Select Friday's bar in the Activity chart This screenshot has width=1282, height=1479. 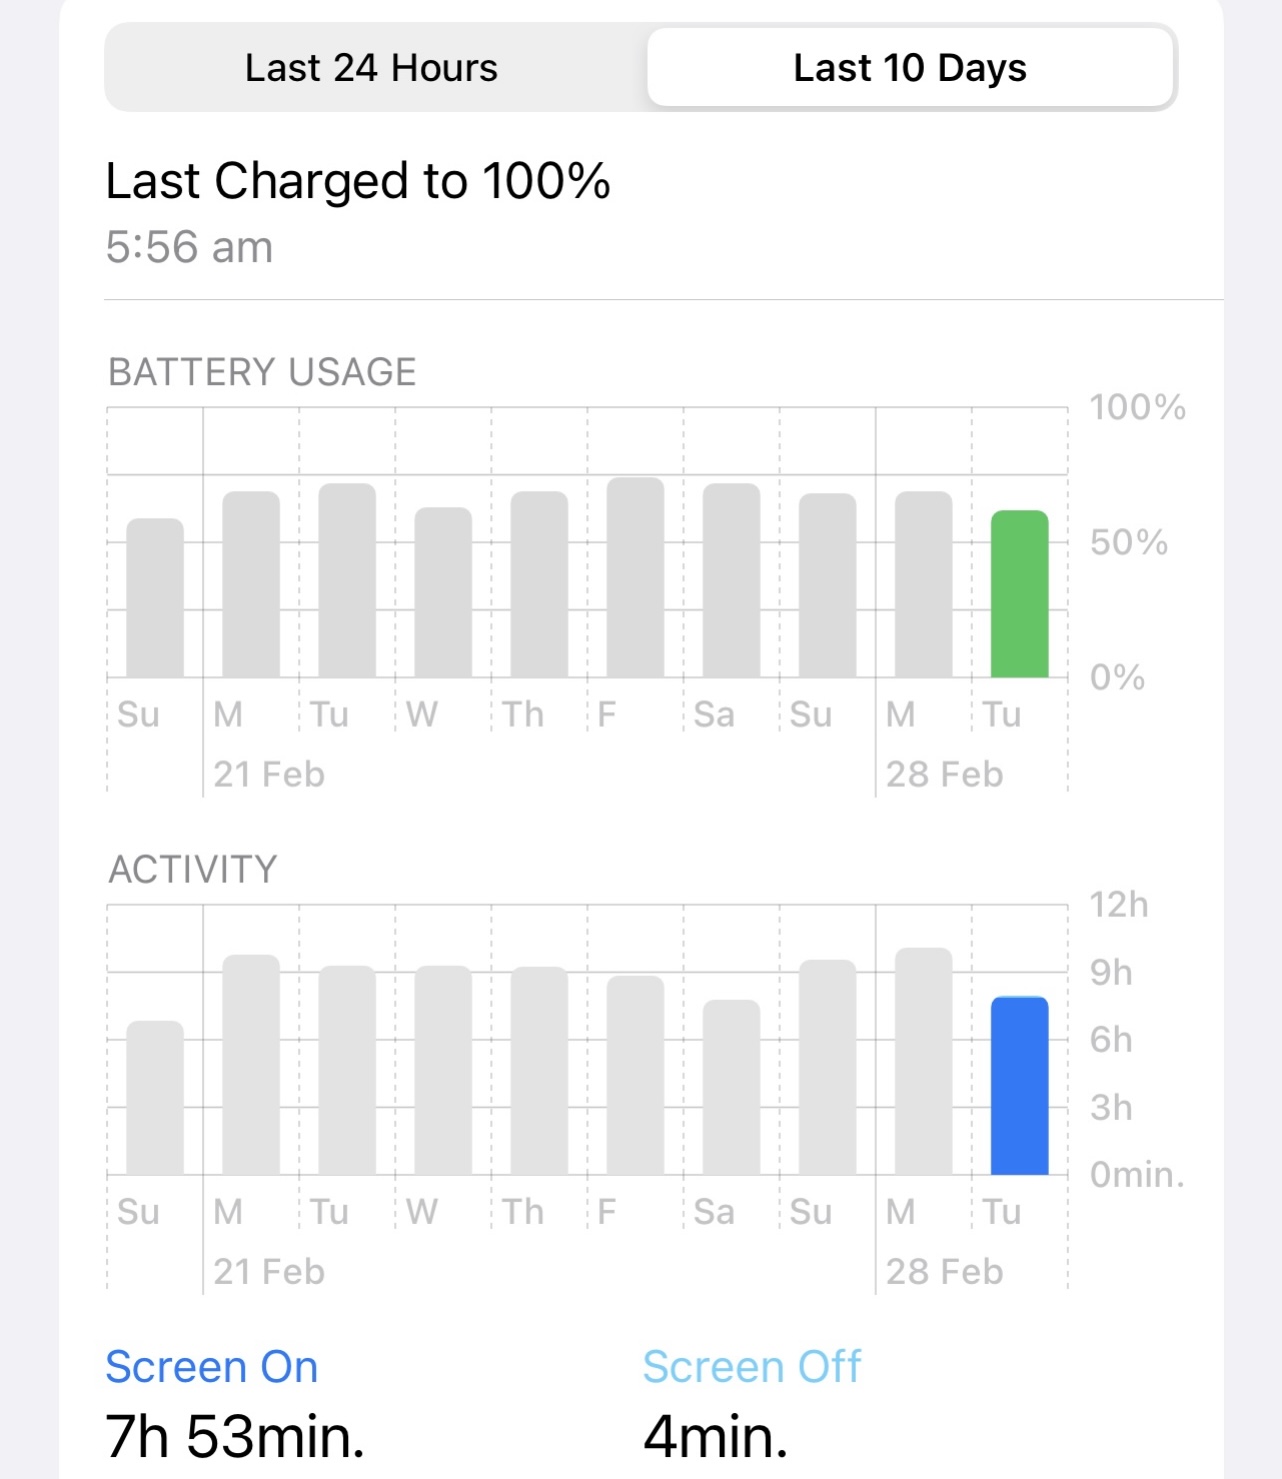(635, 1075)
